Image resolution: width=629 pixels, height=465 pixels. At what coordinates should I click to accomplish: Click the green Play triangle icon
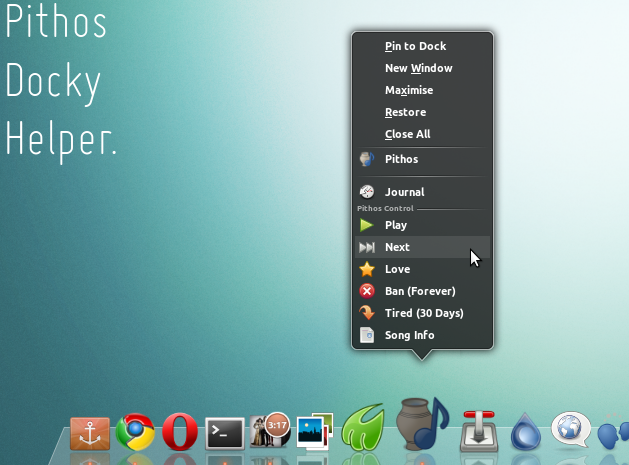click(367, 225)
